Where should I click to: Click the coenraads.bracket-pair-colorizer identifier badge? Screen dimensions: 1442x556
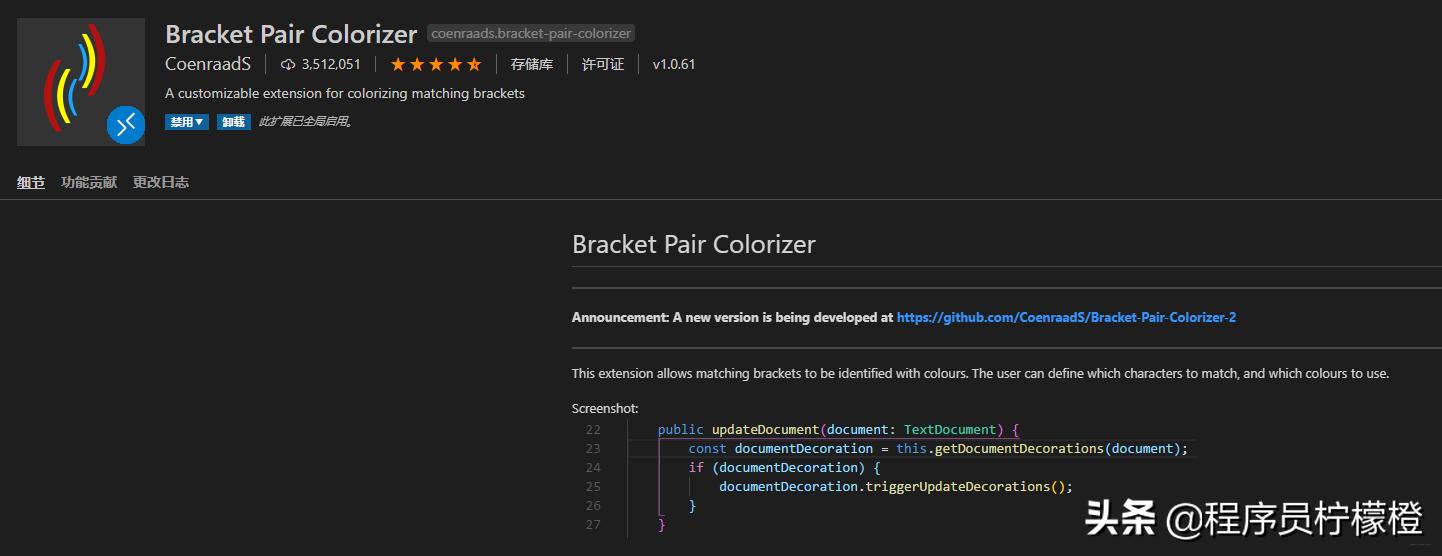[x=531, y=33]
